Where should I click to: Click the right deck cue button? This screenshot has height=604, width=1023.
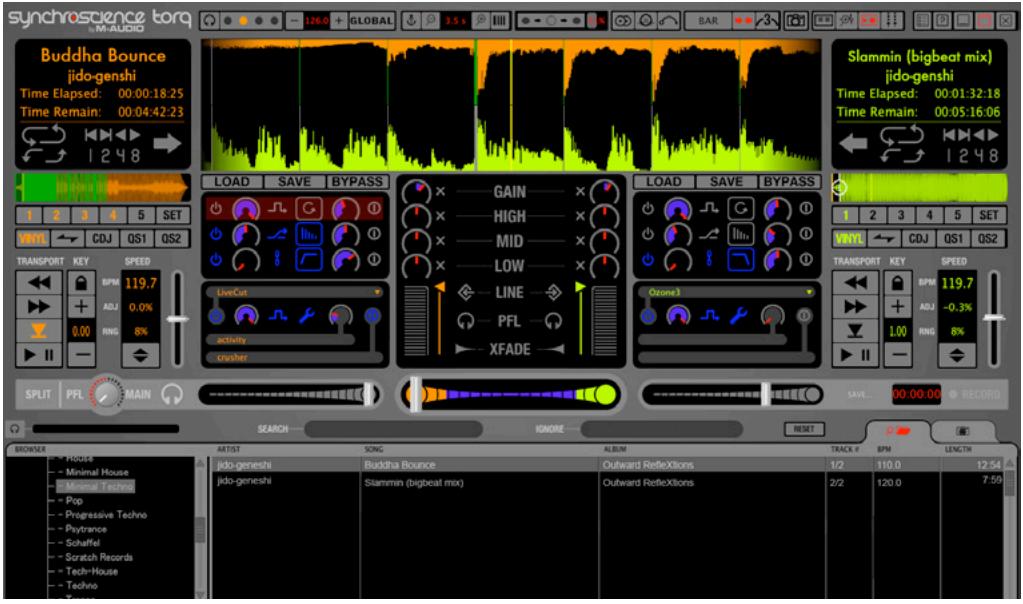point(855,331)
